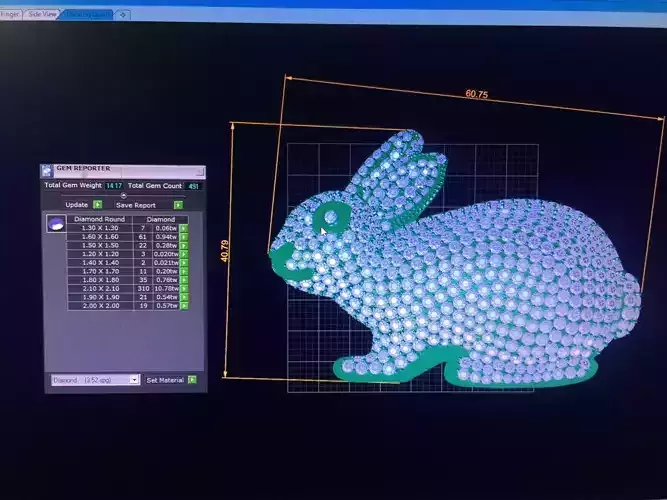Click the green arrow for 1.80 X 1.80 row
The height and width of the screenshot is (500, 667).
tap(184, 280)
